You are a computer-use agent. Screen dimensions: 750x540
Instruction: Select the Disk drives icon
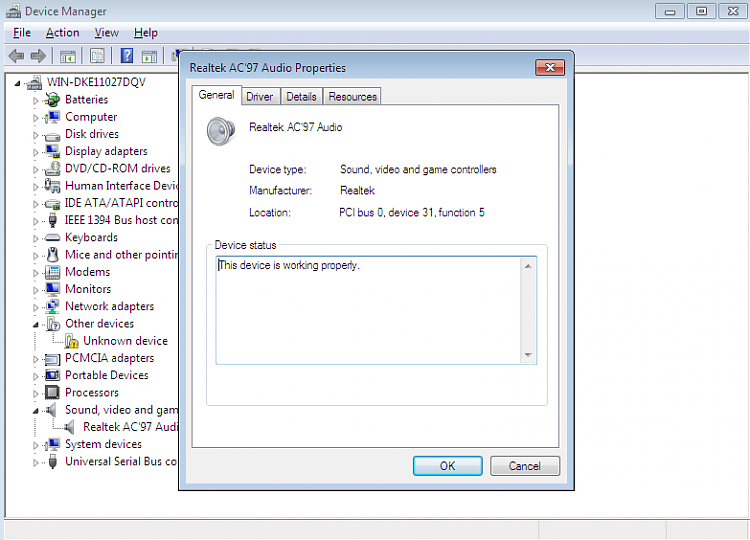point(52,135)
